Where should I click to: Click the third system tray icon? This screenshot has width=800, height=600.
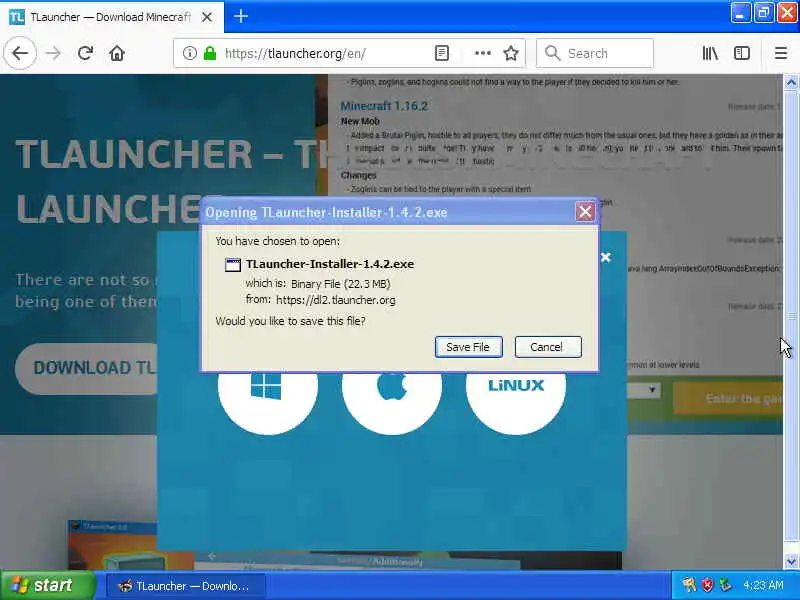pos(725,585)
